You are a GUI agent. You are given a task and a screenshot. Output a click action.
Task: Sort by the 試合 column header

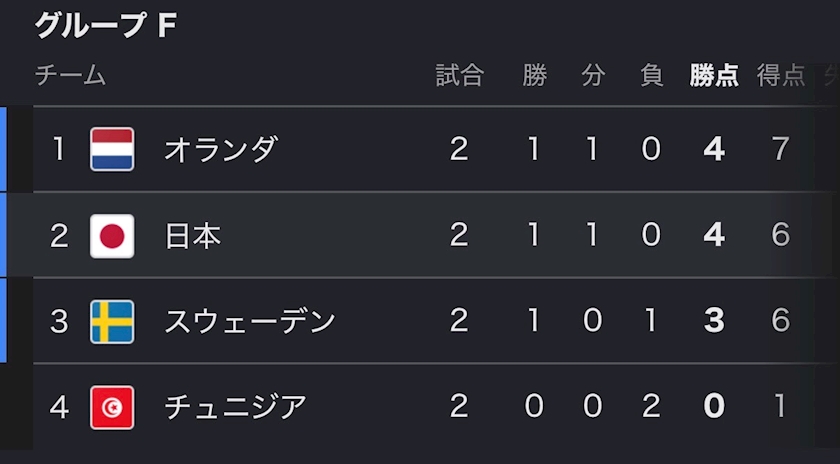(x=460, y=76)
